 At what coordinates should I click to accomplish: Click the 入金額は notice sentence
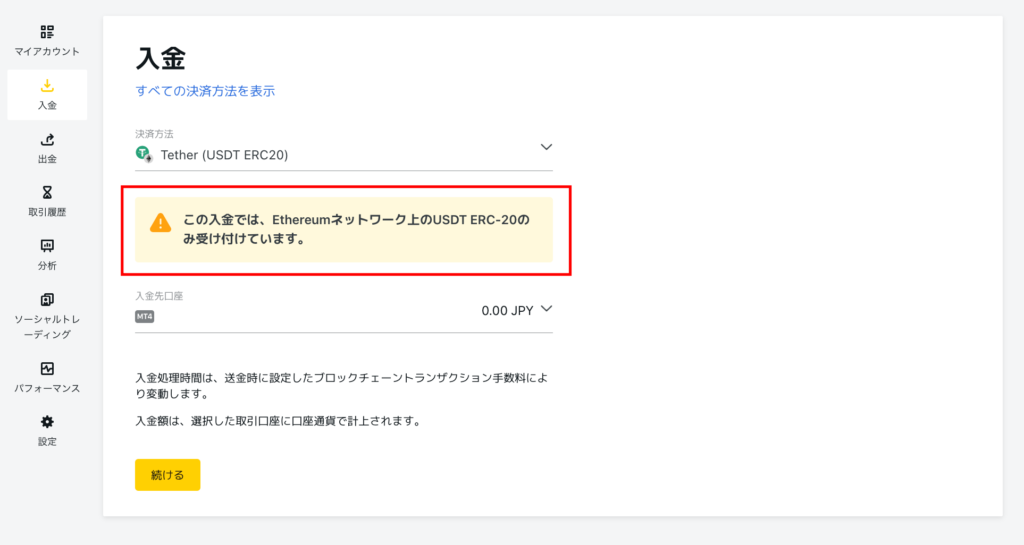coord(279,422)
